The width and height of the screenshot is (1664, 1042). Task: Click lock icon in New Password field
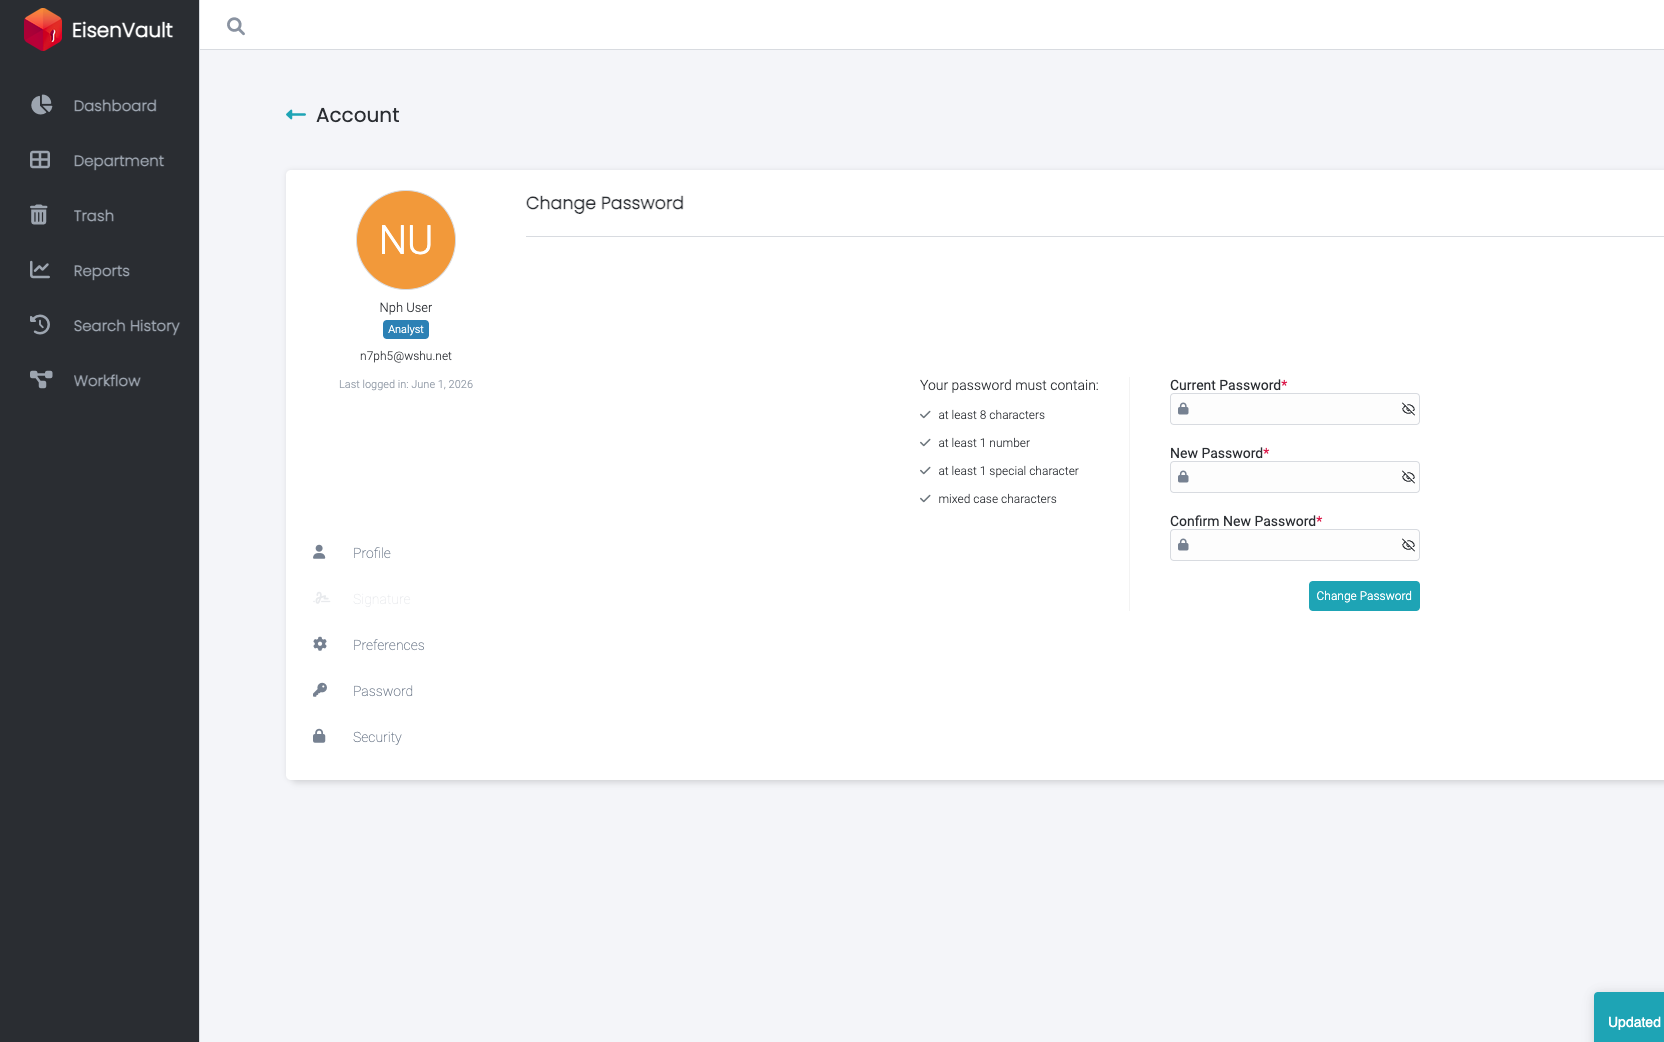(1183, 477)
